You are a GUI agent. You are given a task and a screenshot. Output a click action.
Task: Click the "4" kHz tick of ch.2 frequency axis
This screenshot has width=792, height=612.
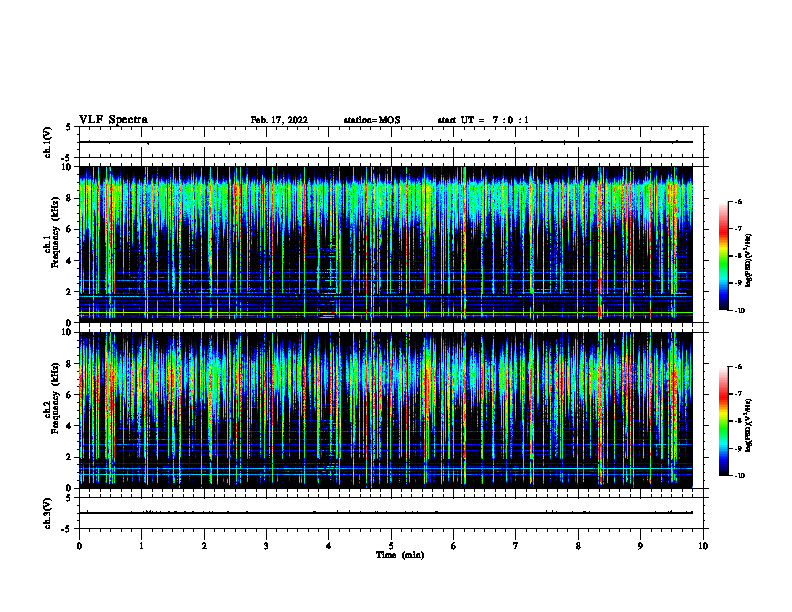pyautogui.click(x=70, y=426)
